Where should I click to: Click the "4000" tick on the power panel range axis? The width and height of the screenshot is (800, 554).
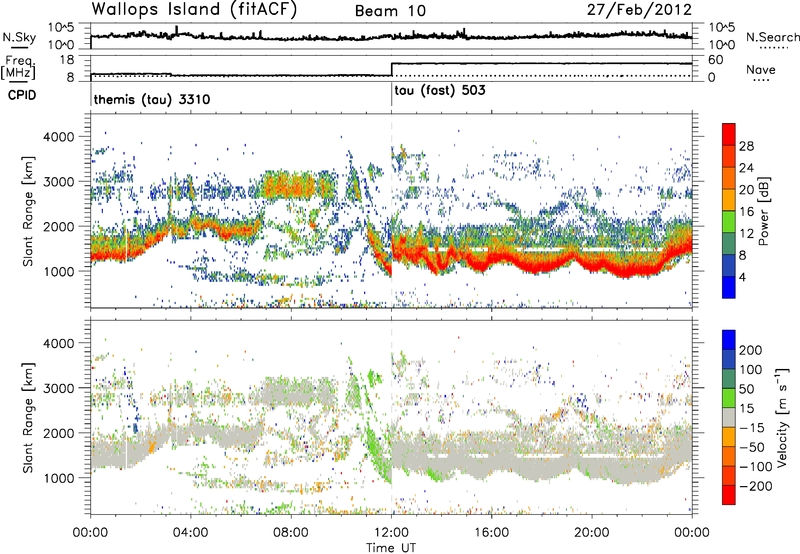tap(58, 137)
